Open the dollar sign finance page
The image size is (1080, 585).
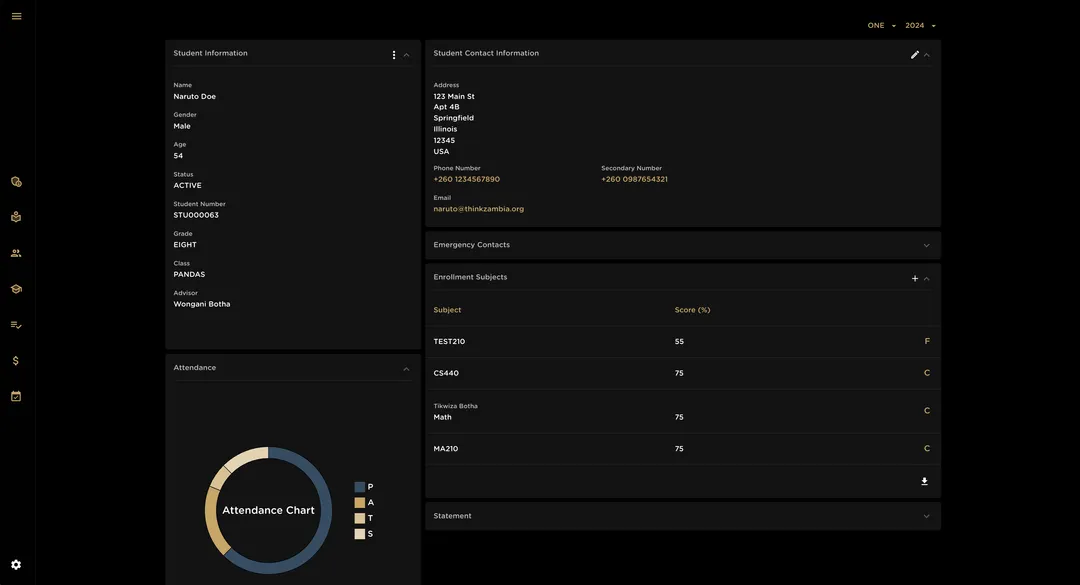[16, 361]
